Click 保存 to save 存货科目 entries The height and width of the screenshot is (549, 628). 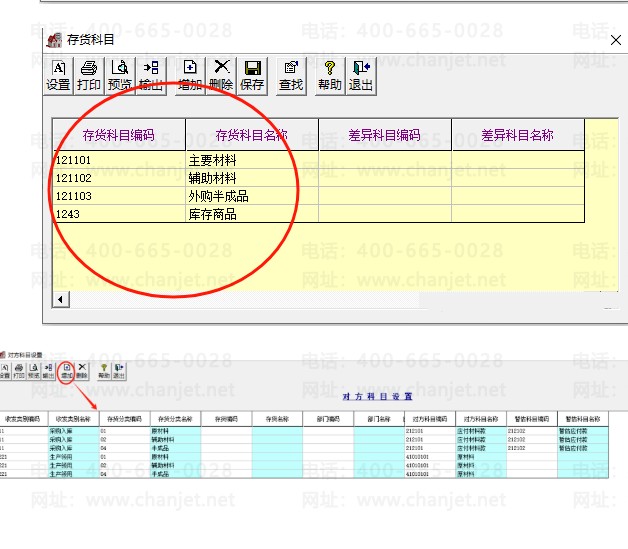[252, 76]
